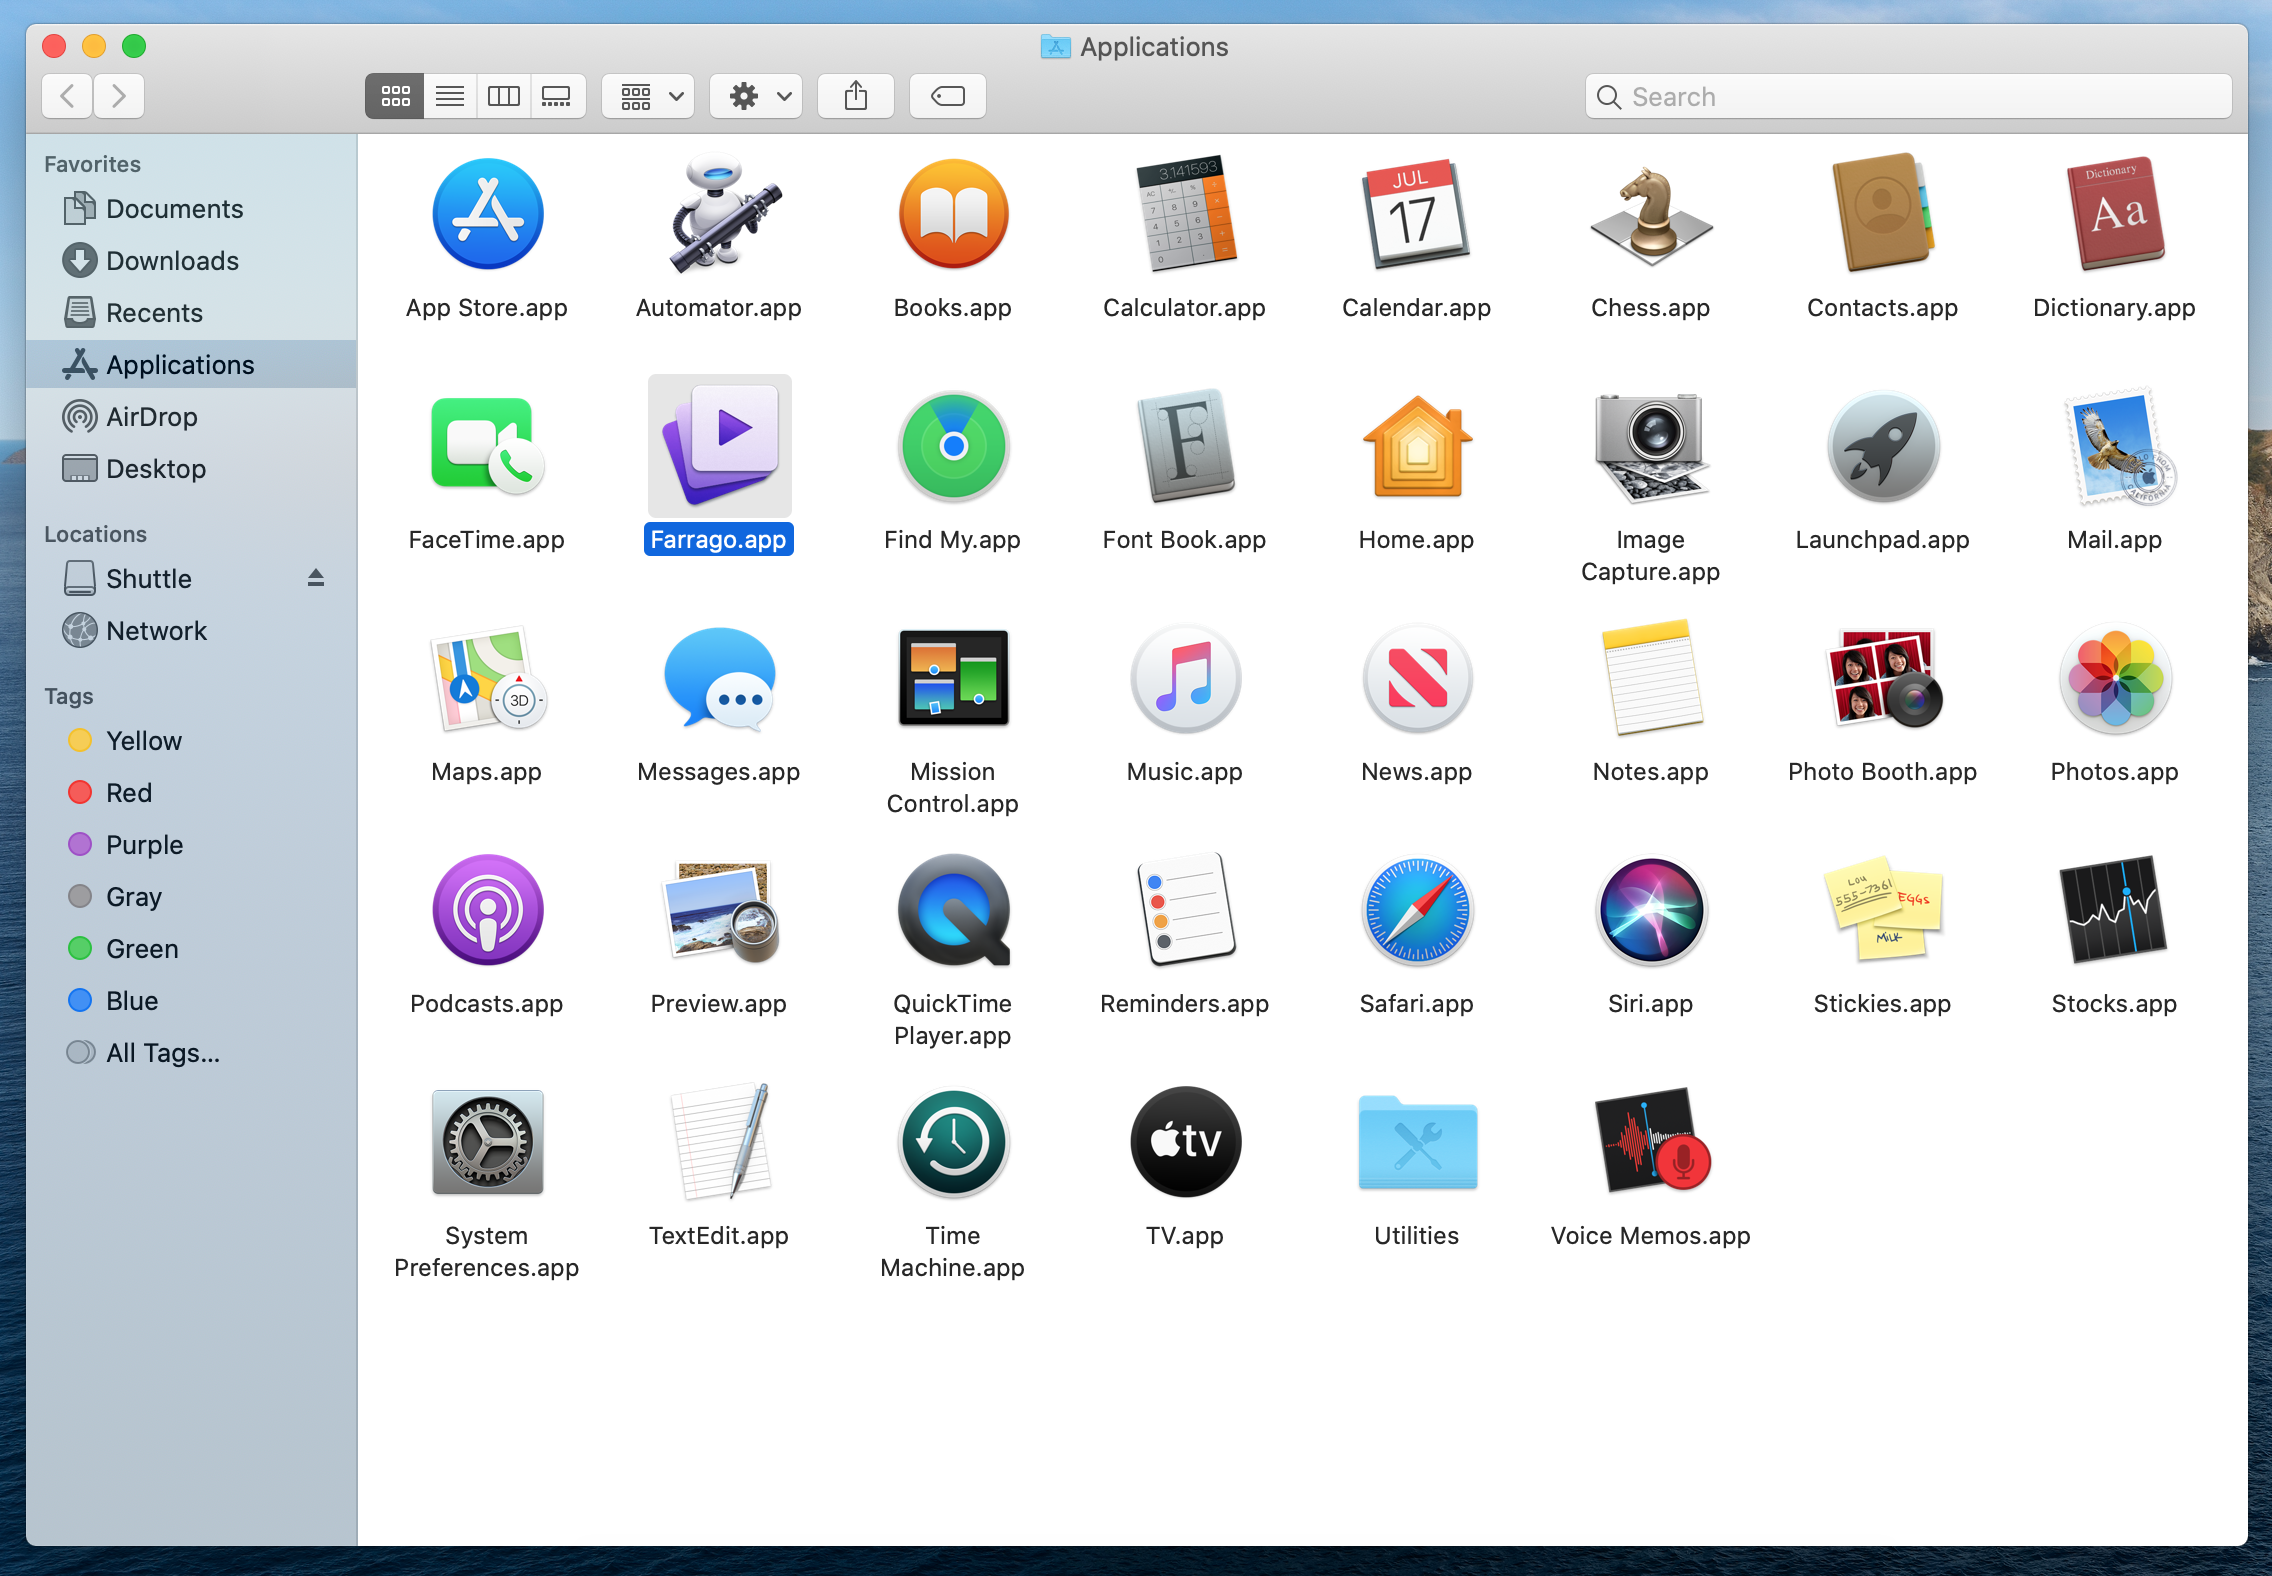Go forward with the right arrow

tap(119, 96)
